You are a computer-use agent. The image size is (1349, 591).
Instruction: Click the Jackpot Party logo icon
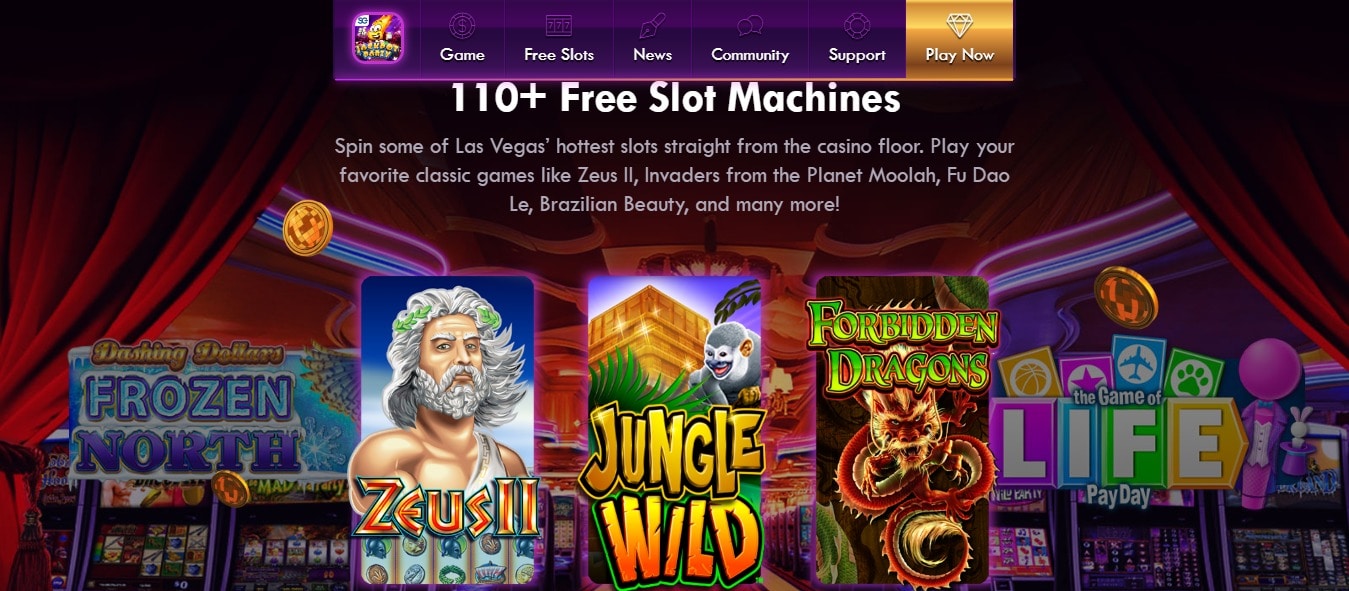click(378, 38)
